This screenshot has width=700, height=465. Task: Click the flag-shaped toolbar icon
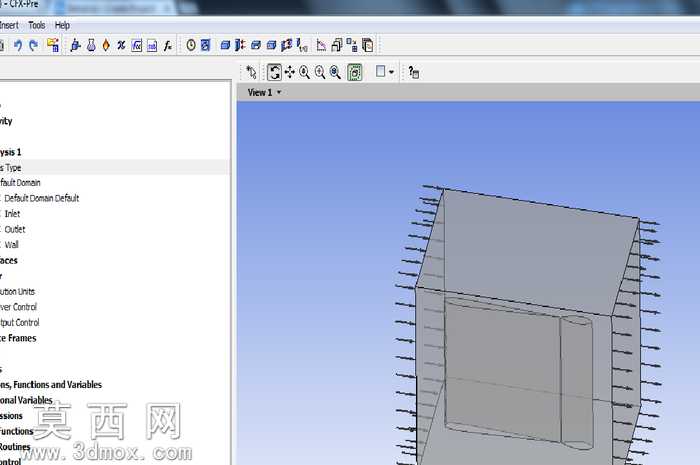coord(287,45)
